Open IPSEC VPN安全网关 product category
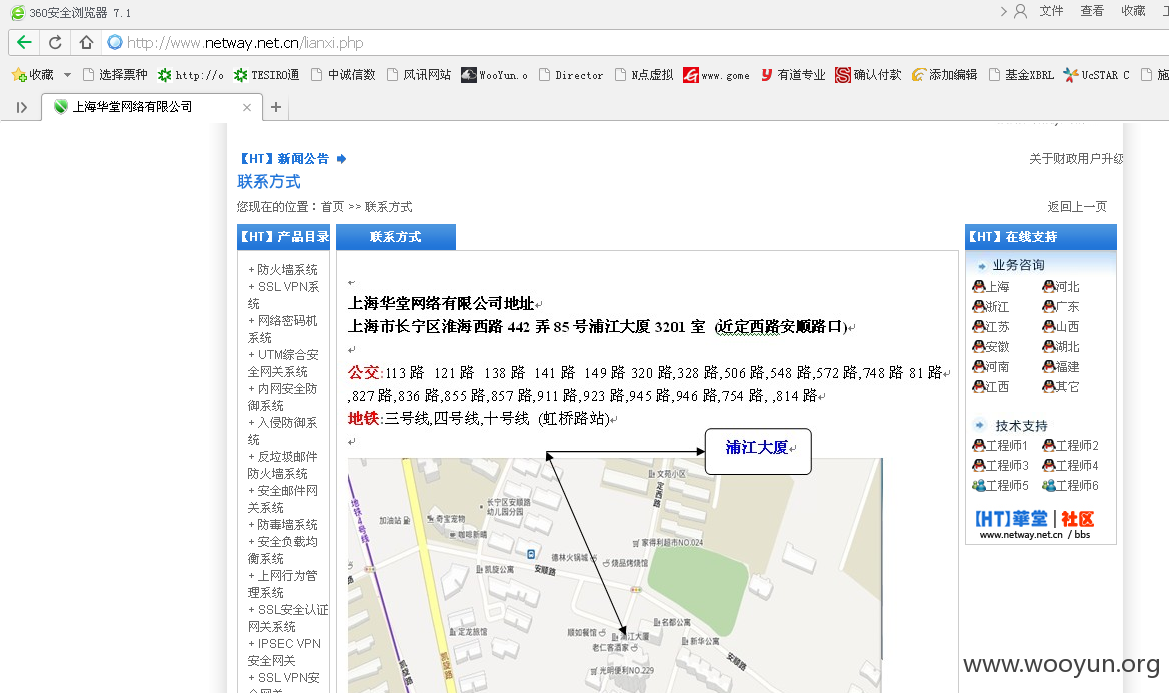Image resolution: width=1169 pixels, height=693 pixels. [x=284, y=652]
